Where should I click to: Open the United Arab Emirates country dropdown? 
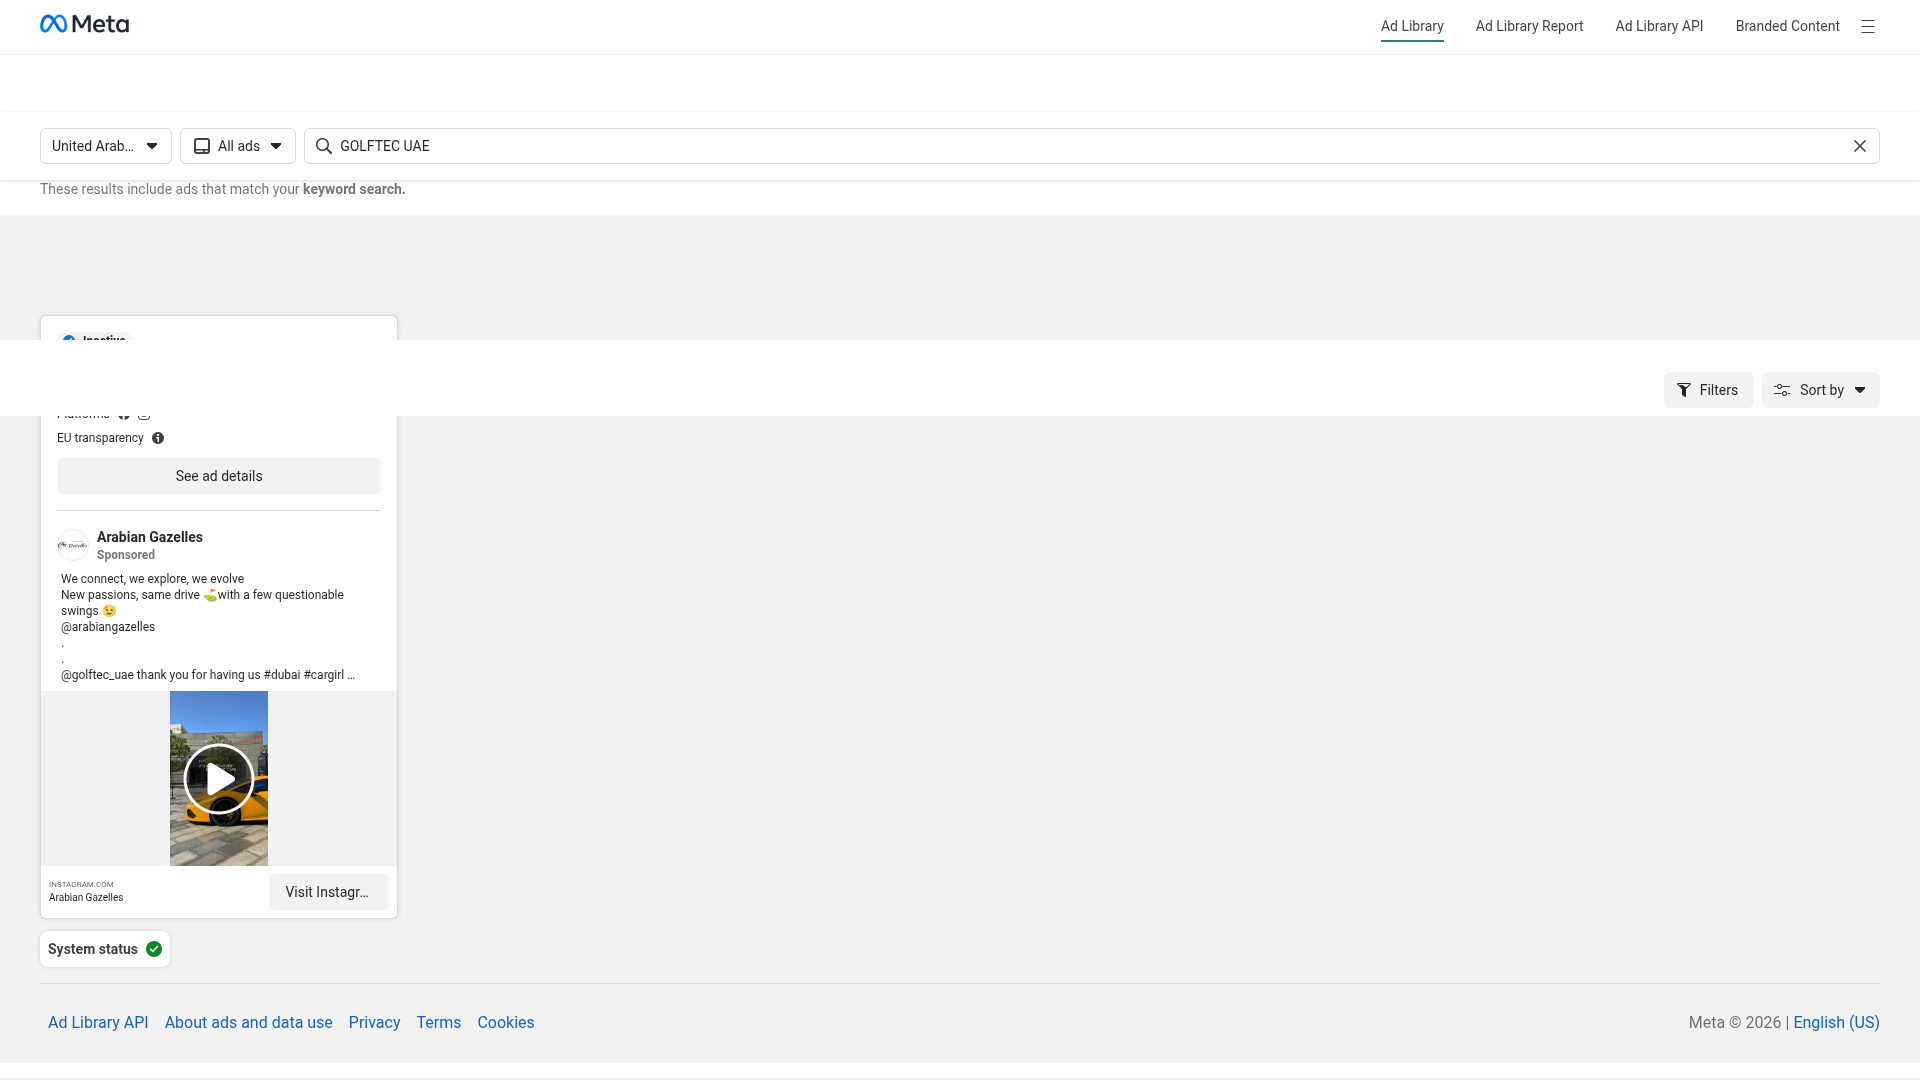point(106,146)
